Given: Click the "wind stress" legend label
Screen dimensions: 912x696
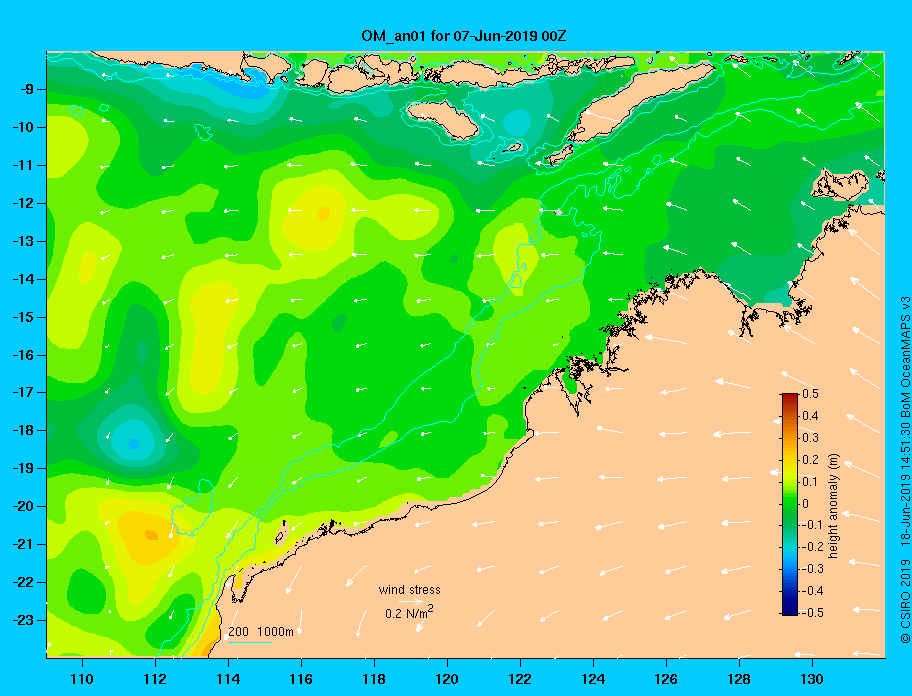Looking at the screenshot, I should click(x=409, y=590).
